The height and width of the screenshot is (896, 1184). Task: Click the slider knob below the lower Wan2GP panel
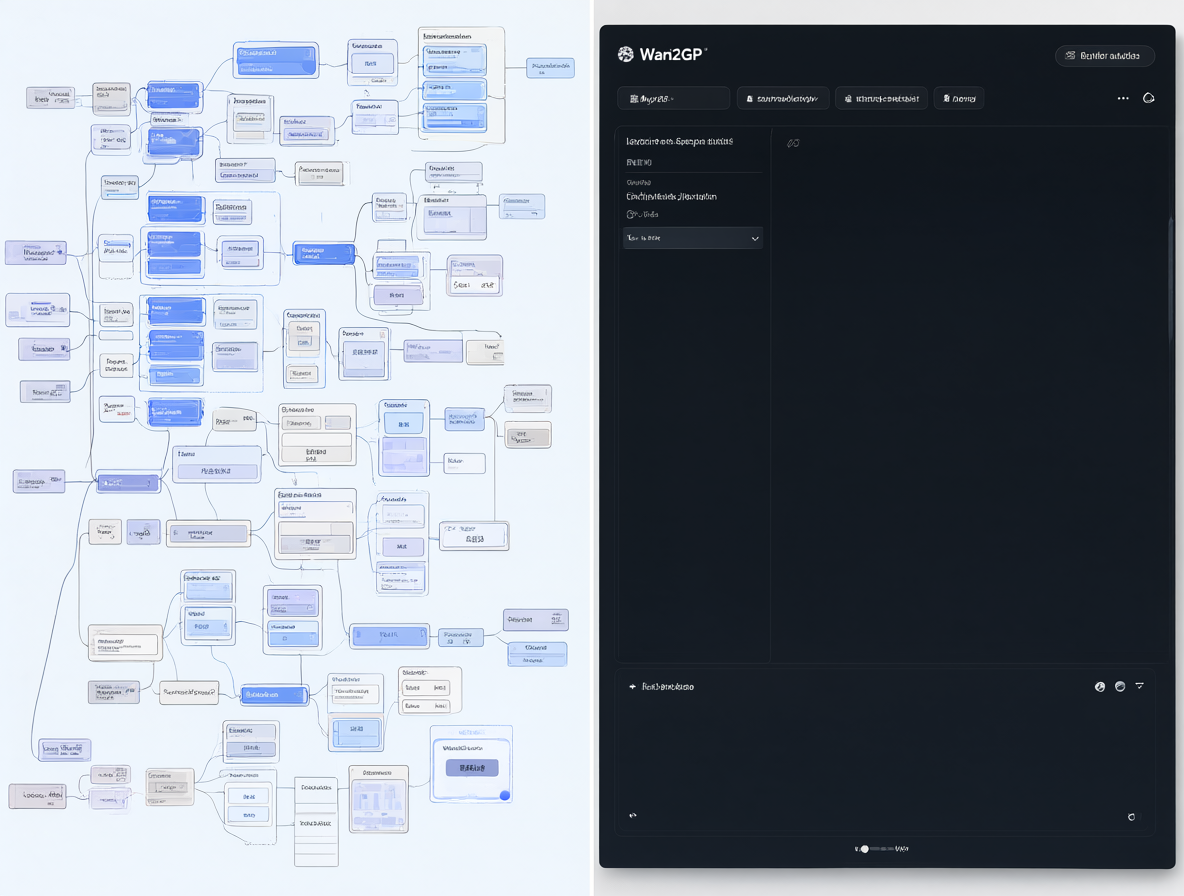(865, 849)
